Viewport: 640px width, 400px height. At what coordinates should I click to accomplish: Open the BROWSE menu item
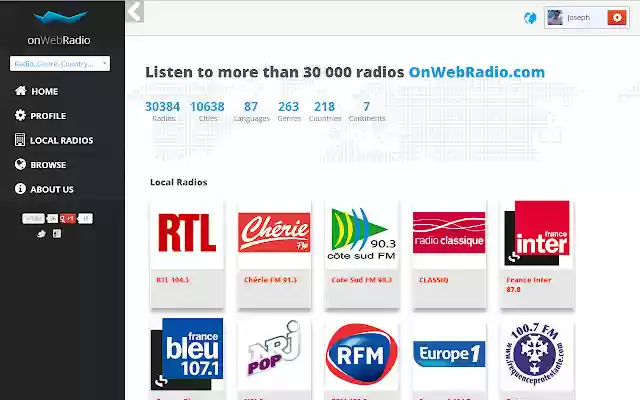point(48,165)
